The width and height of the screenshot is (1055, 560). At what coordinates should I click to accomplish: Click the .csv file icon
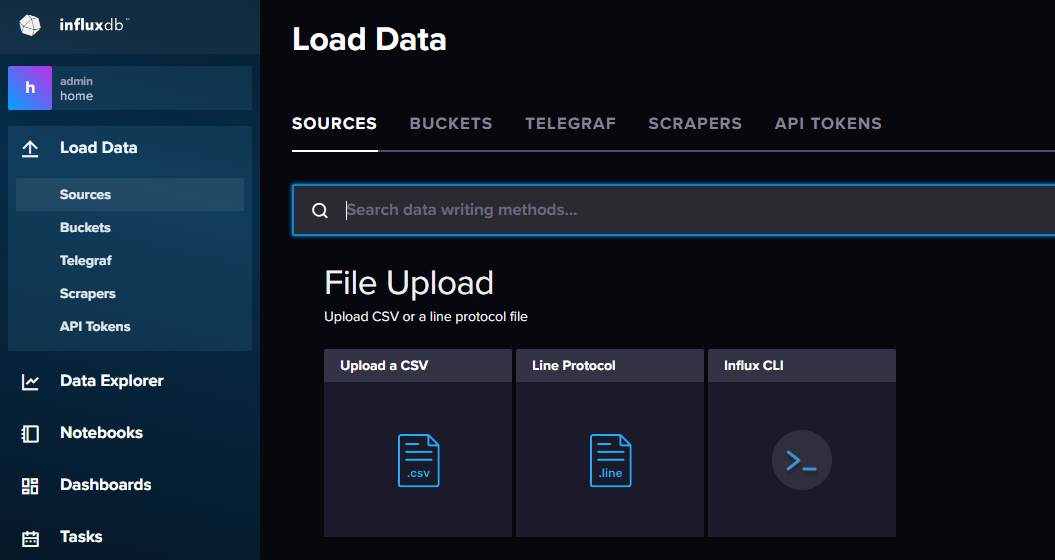419,460
